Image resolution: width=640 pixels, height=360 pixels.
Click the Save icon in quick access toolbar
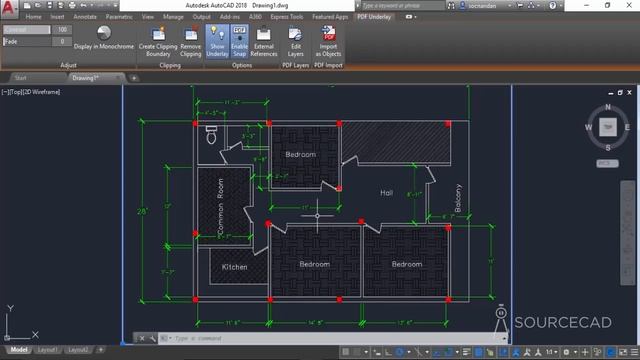click(x=49, y=6)
